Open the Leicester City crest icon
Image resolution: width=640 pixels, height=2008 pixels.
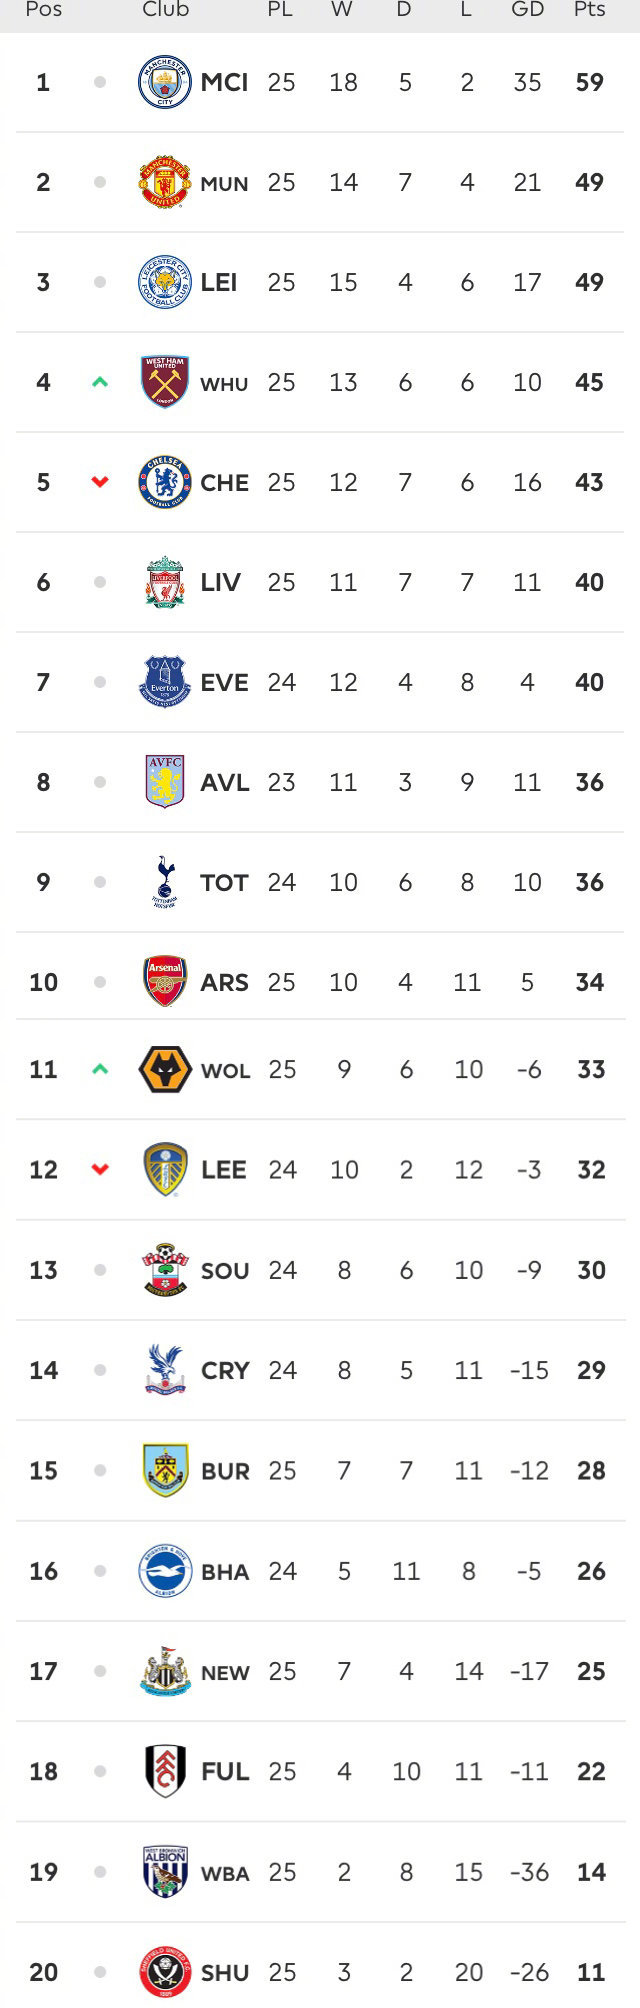click(x=165, y=282)
